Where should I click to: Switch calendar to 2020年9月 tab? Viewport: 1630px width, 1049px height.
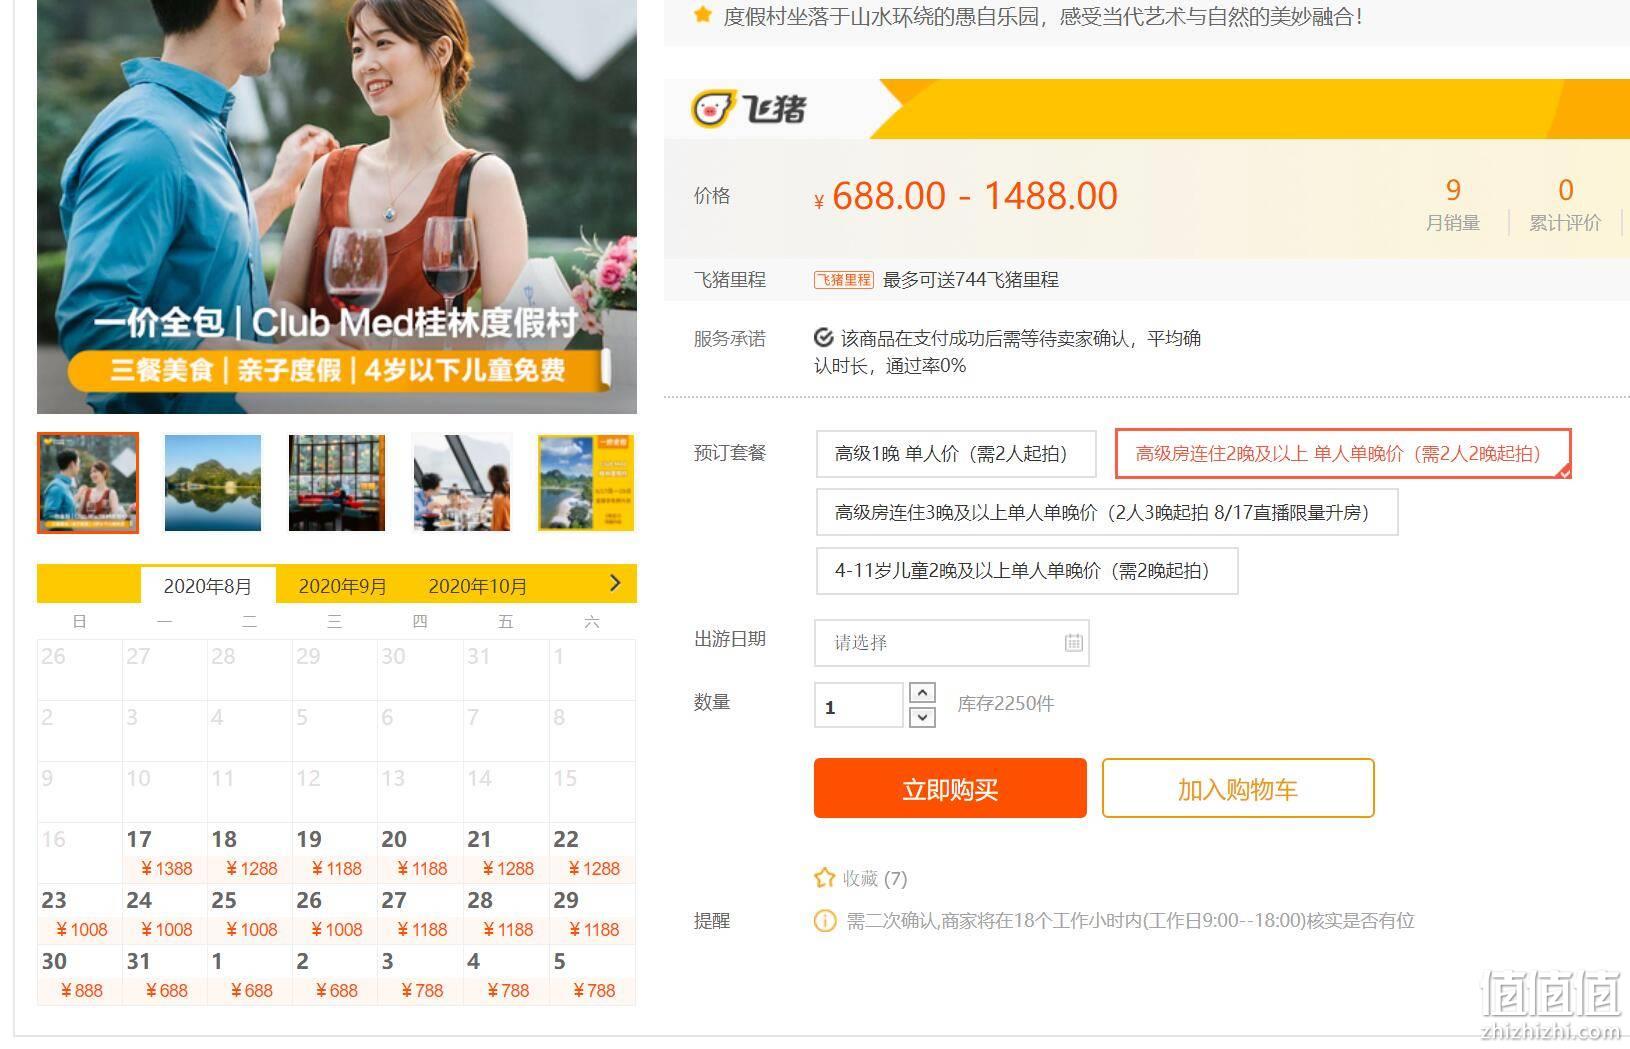pos(342,586)
